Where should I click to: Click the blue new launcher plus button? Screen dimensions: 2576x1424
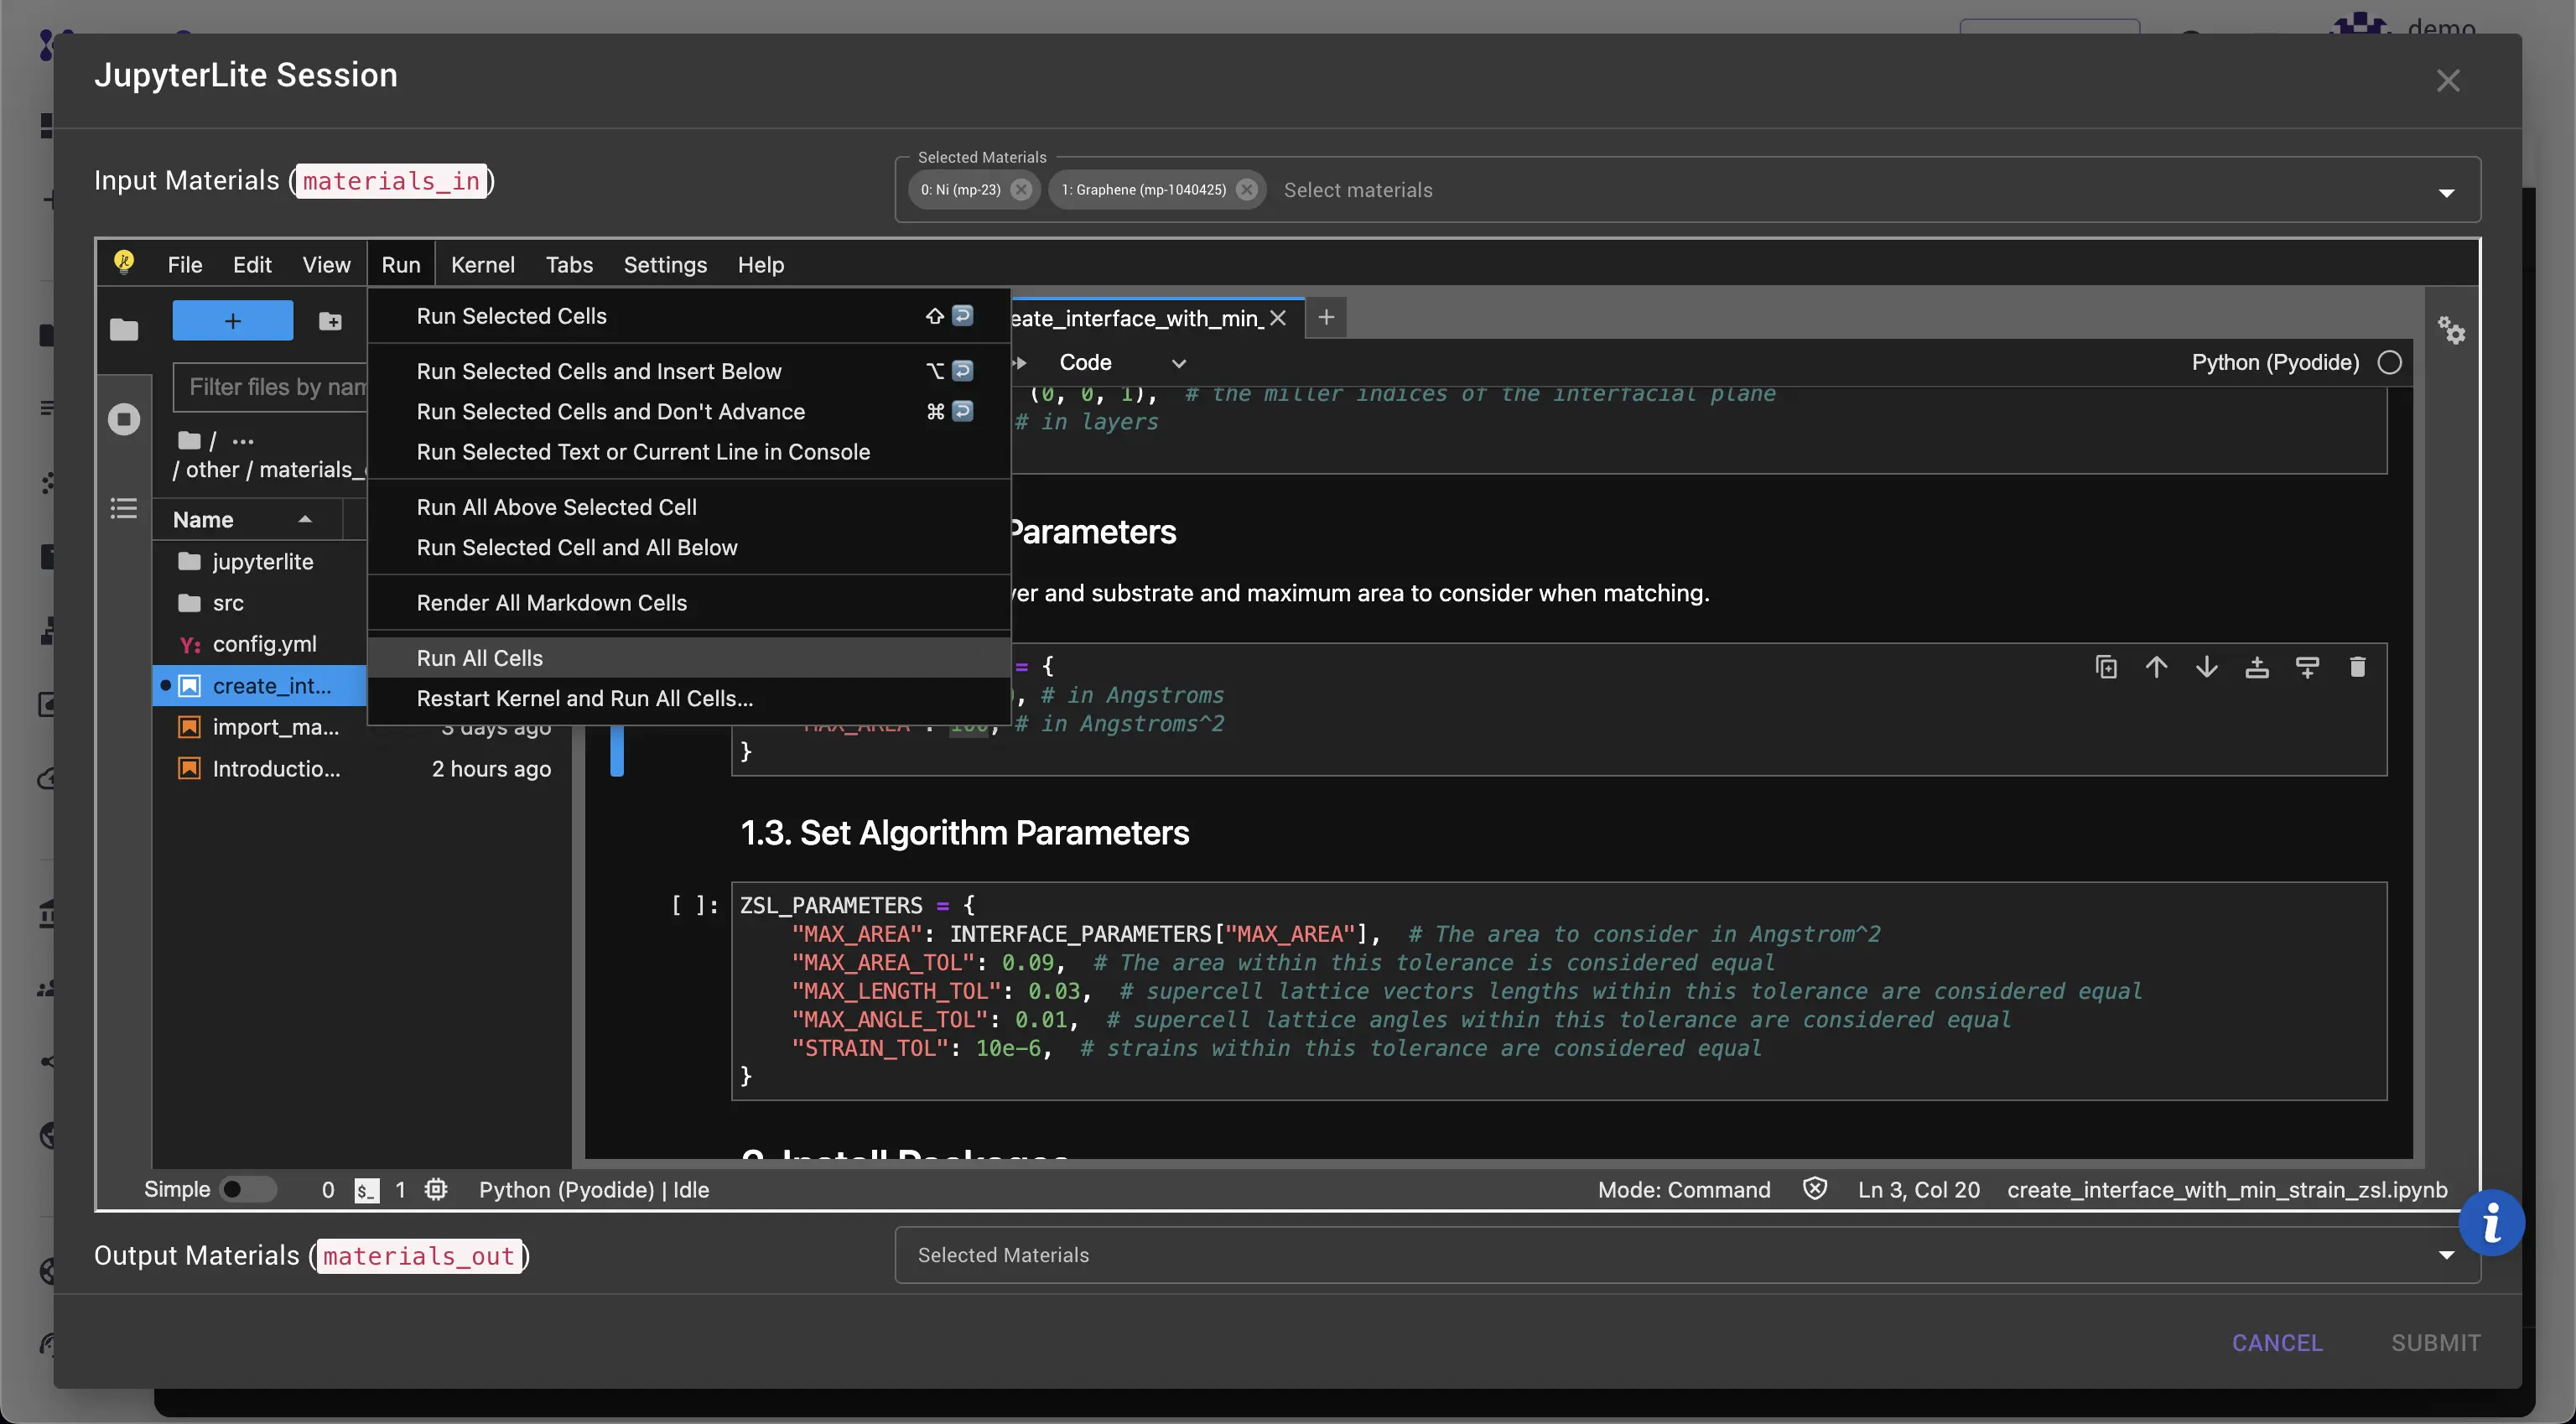tap(232, 321)
